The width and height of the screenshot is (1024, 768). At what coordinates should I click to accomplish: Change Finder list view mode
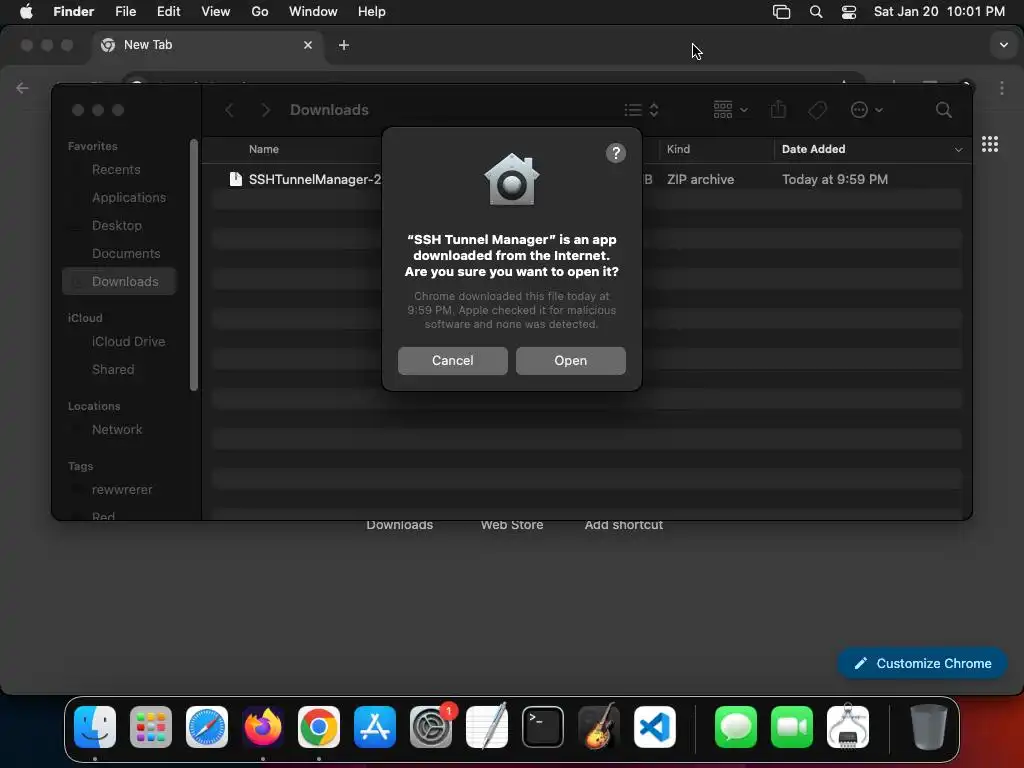coord(641,110)
